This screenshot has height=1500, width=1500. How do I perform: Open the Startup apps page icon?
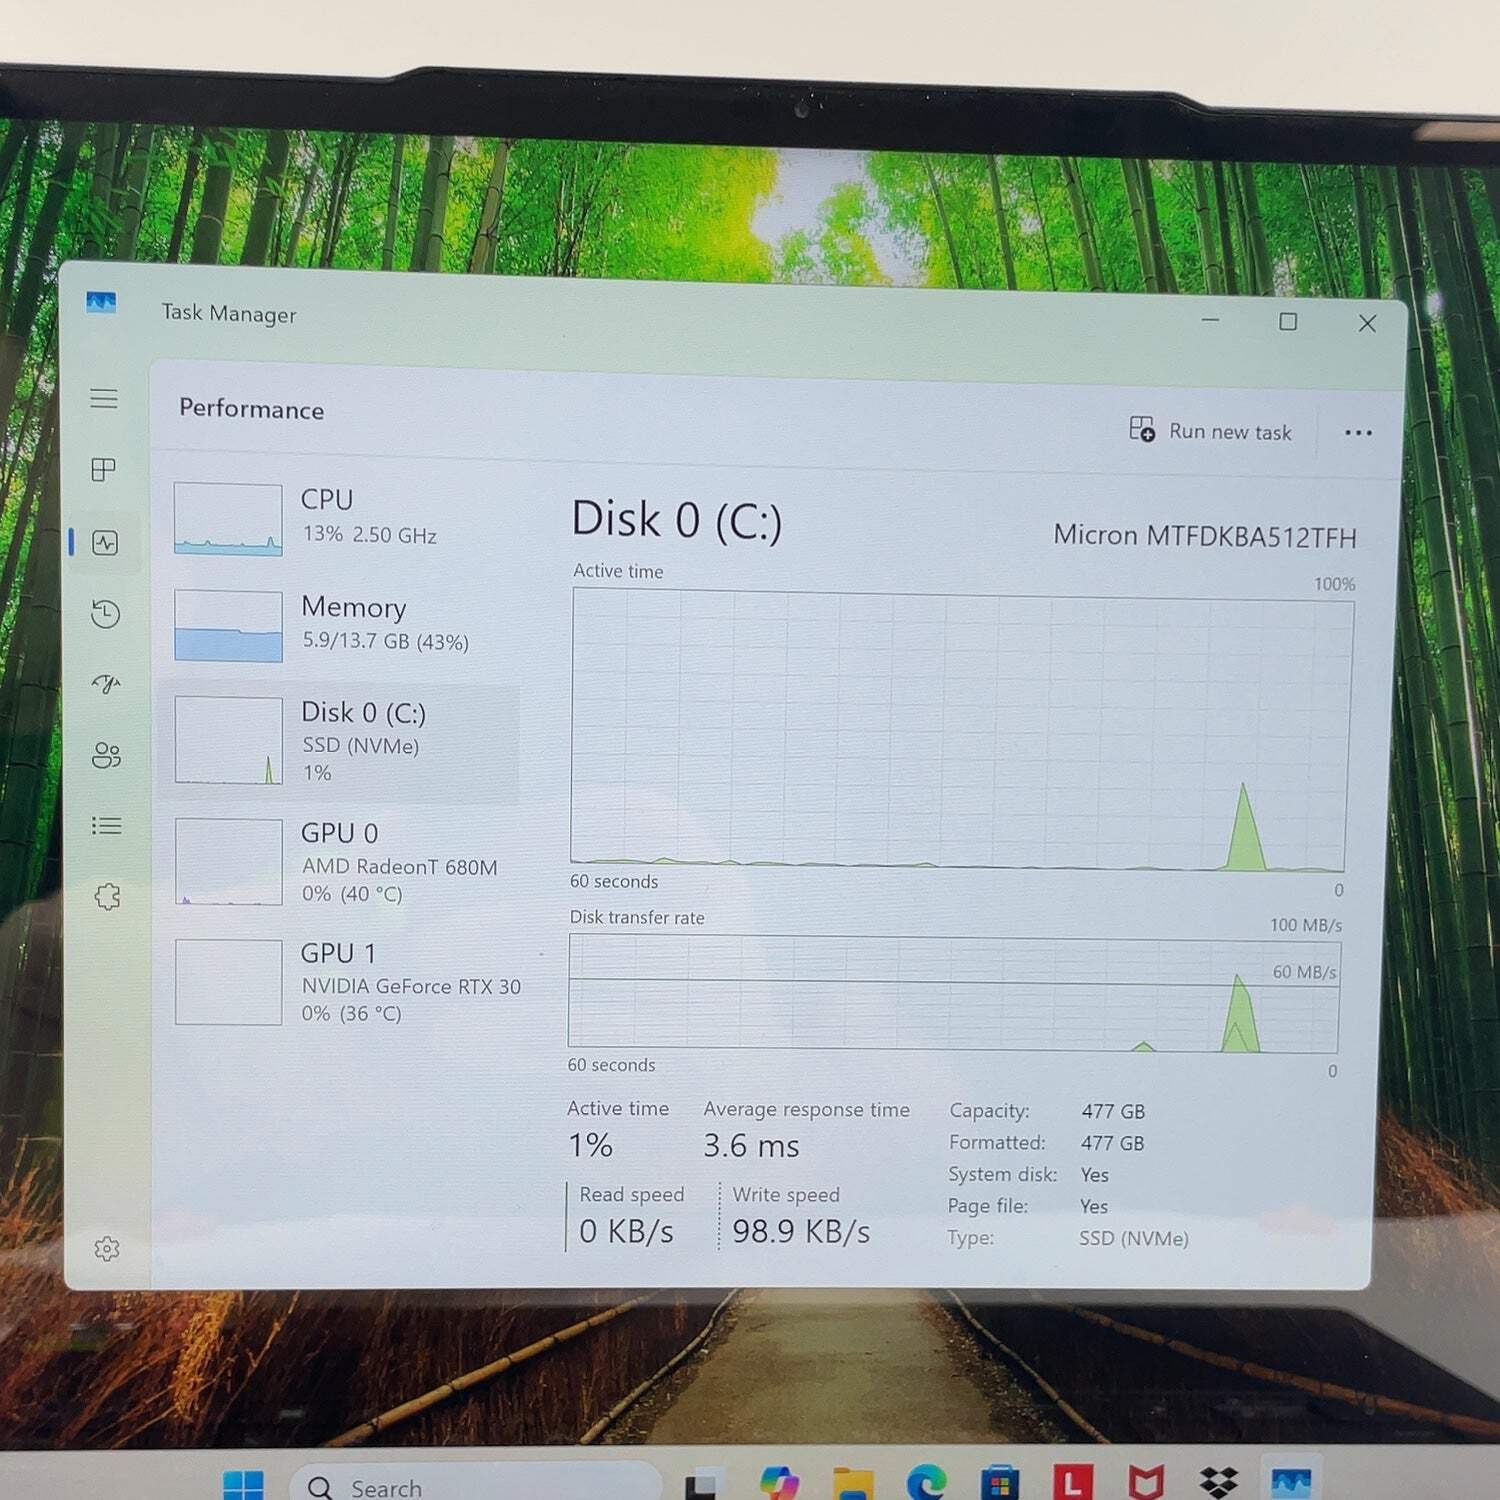[x=106, y=684]
